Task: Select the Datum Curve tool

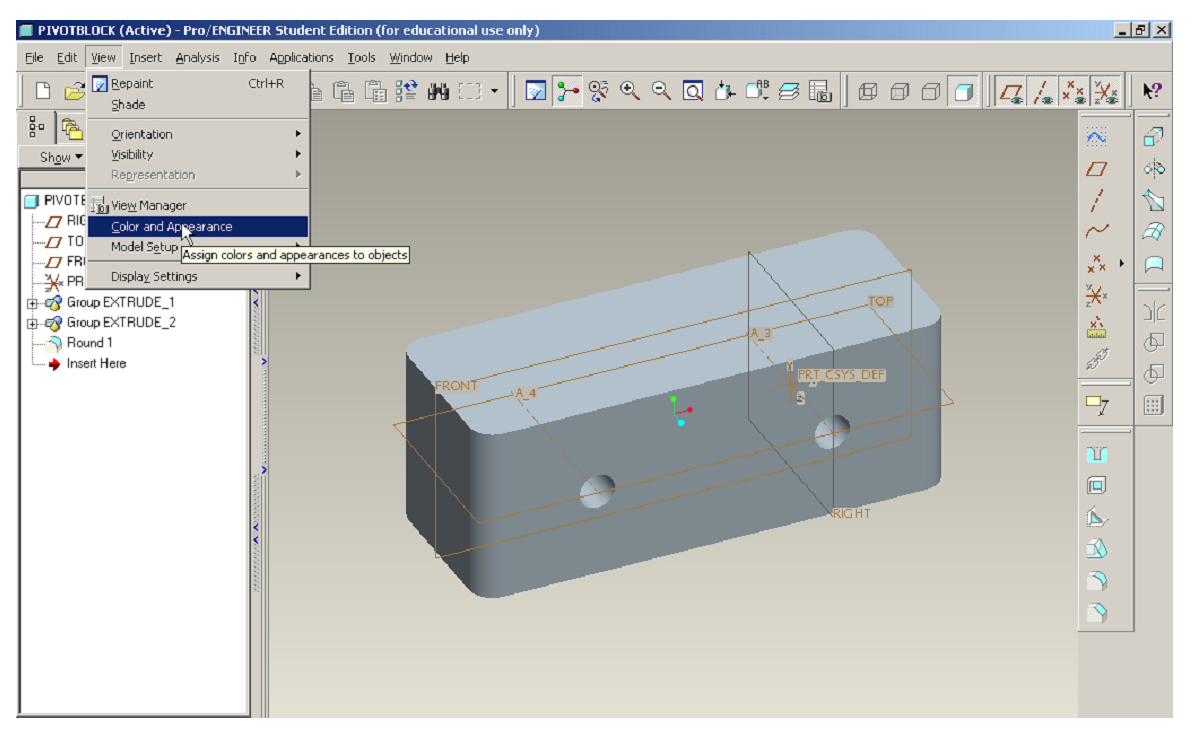Action: [1097, 232]
